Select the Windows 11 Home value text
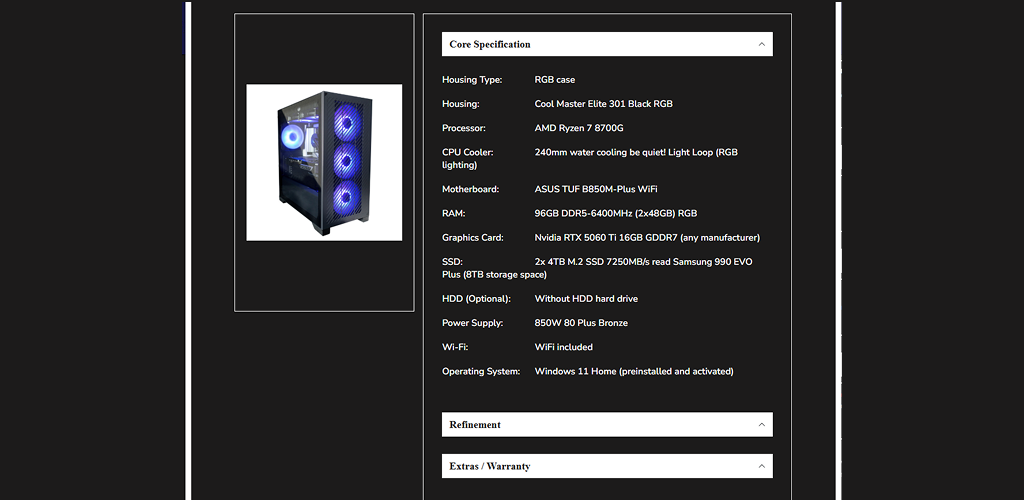 634,372
